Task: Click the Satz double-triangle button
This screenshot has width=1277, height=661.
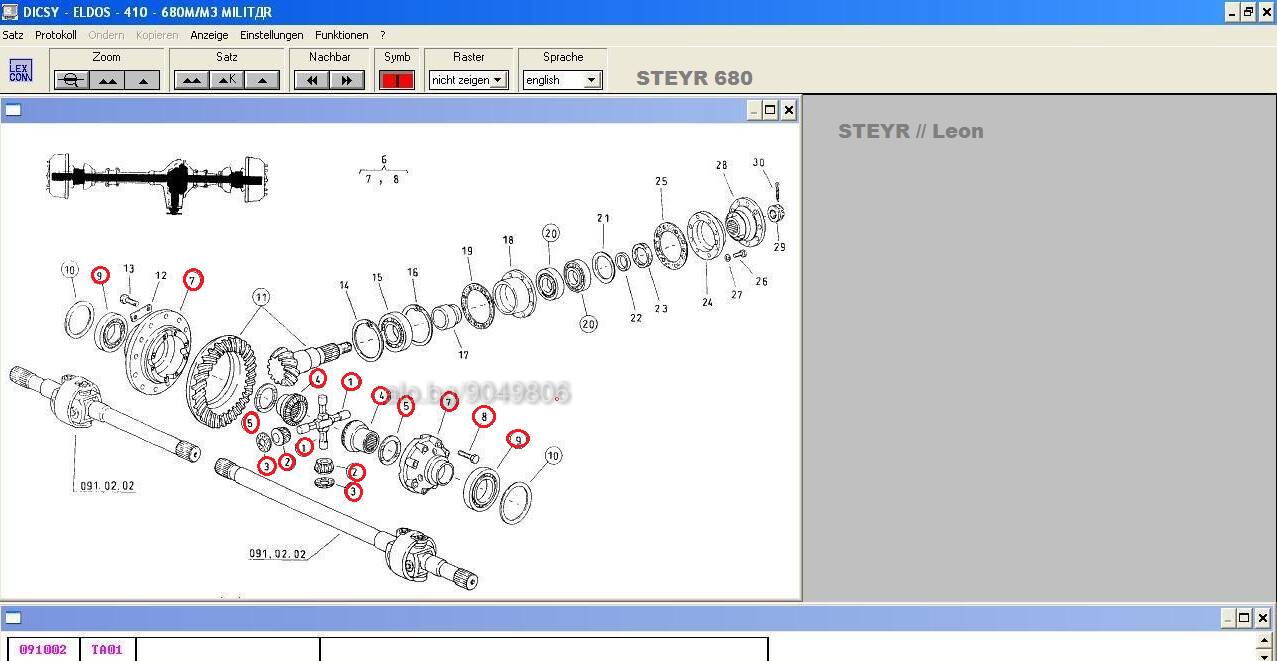Action: 191,80
